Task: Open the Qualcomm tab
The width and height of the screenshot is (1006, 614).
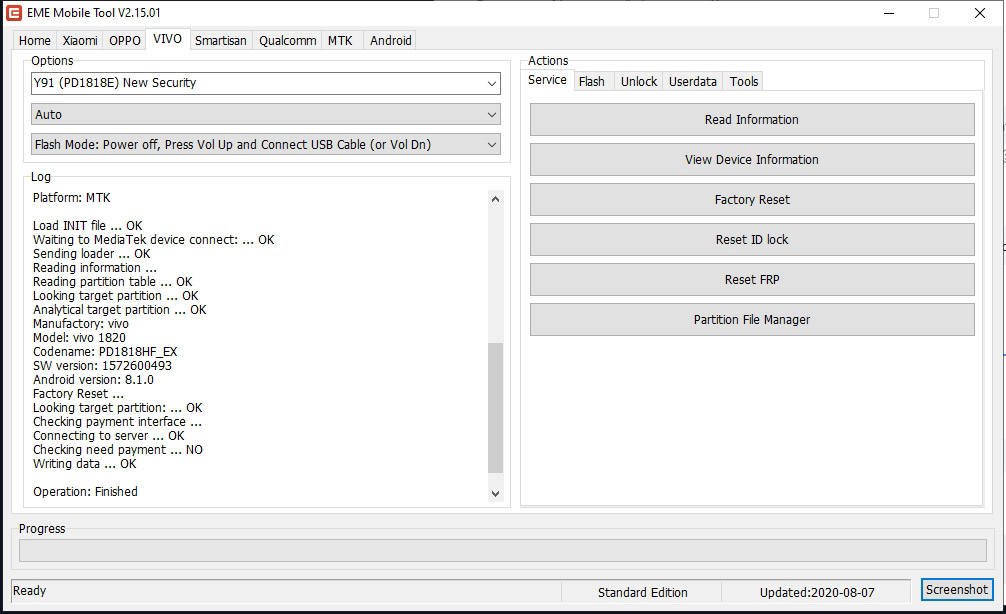Action: [x=287, y=40]
